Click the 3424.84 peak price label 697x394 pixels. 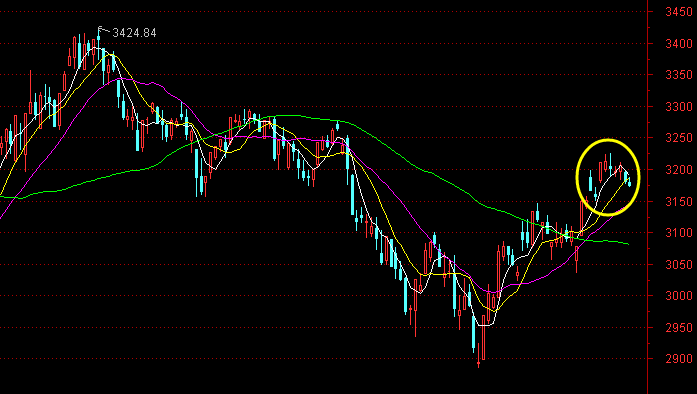click(x=134, y=33)
